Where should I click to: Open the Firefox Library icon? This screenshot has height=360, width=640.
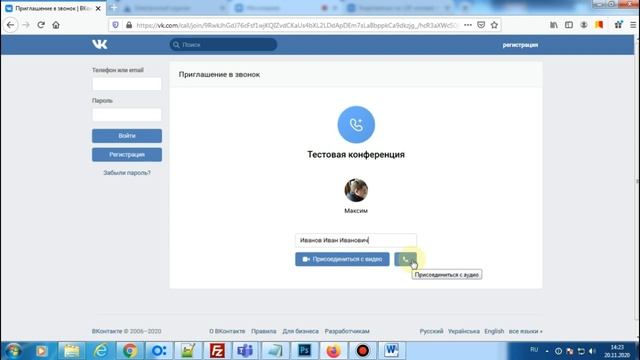point(554,25)
